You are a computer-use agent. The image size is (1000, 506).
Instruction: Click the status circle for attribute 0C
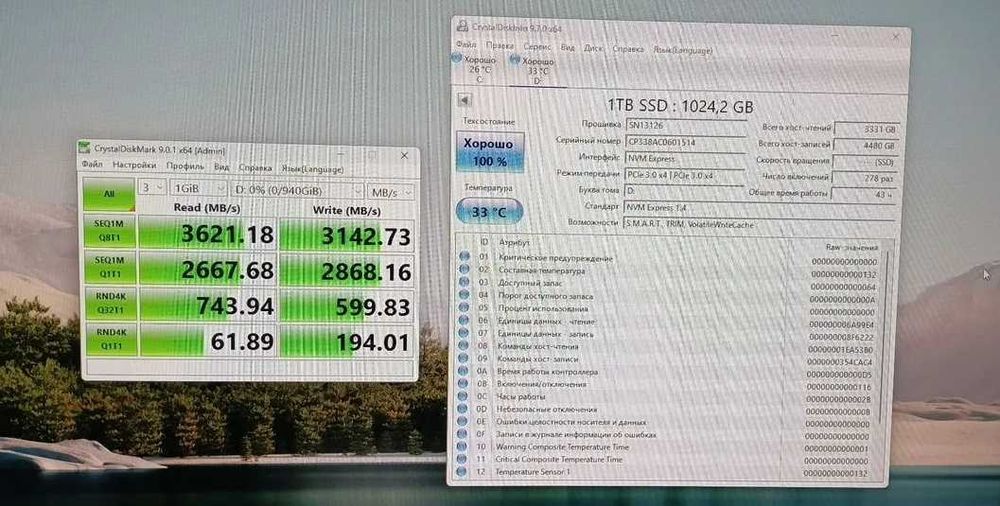[464, 396]
